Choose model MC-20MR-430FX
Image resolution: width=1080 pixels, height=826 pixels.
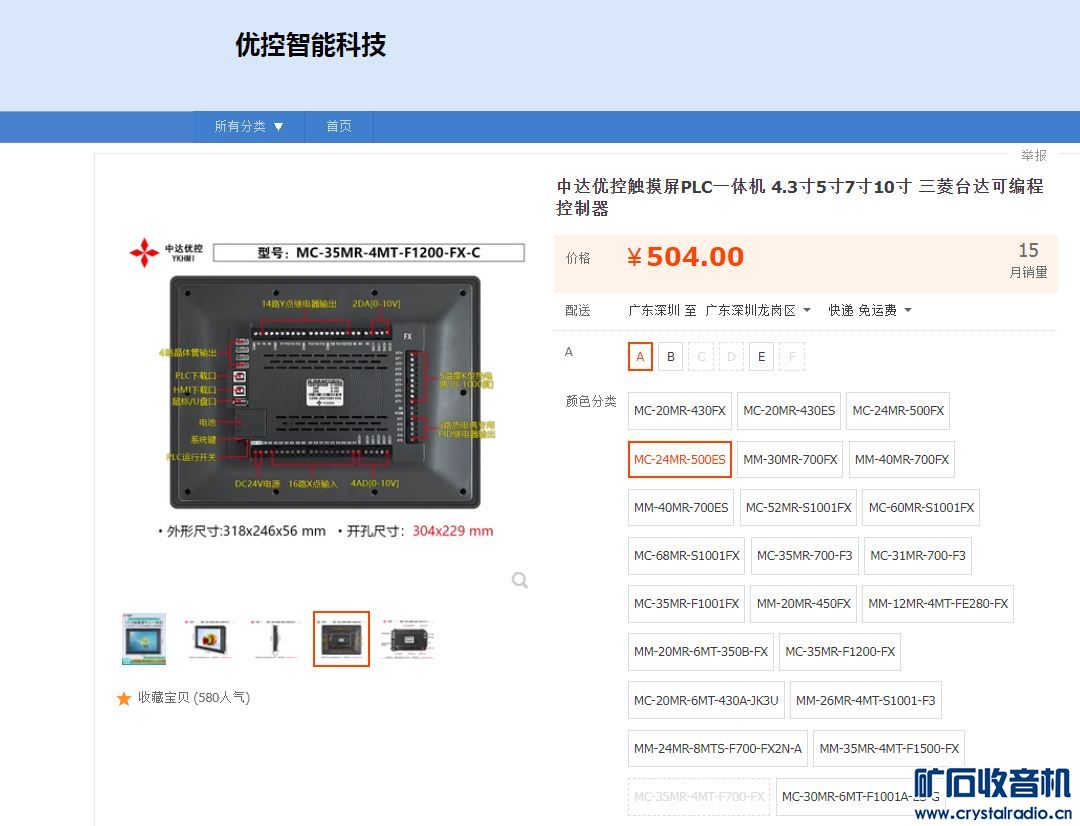click(680, 411)
